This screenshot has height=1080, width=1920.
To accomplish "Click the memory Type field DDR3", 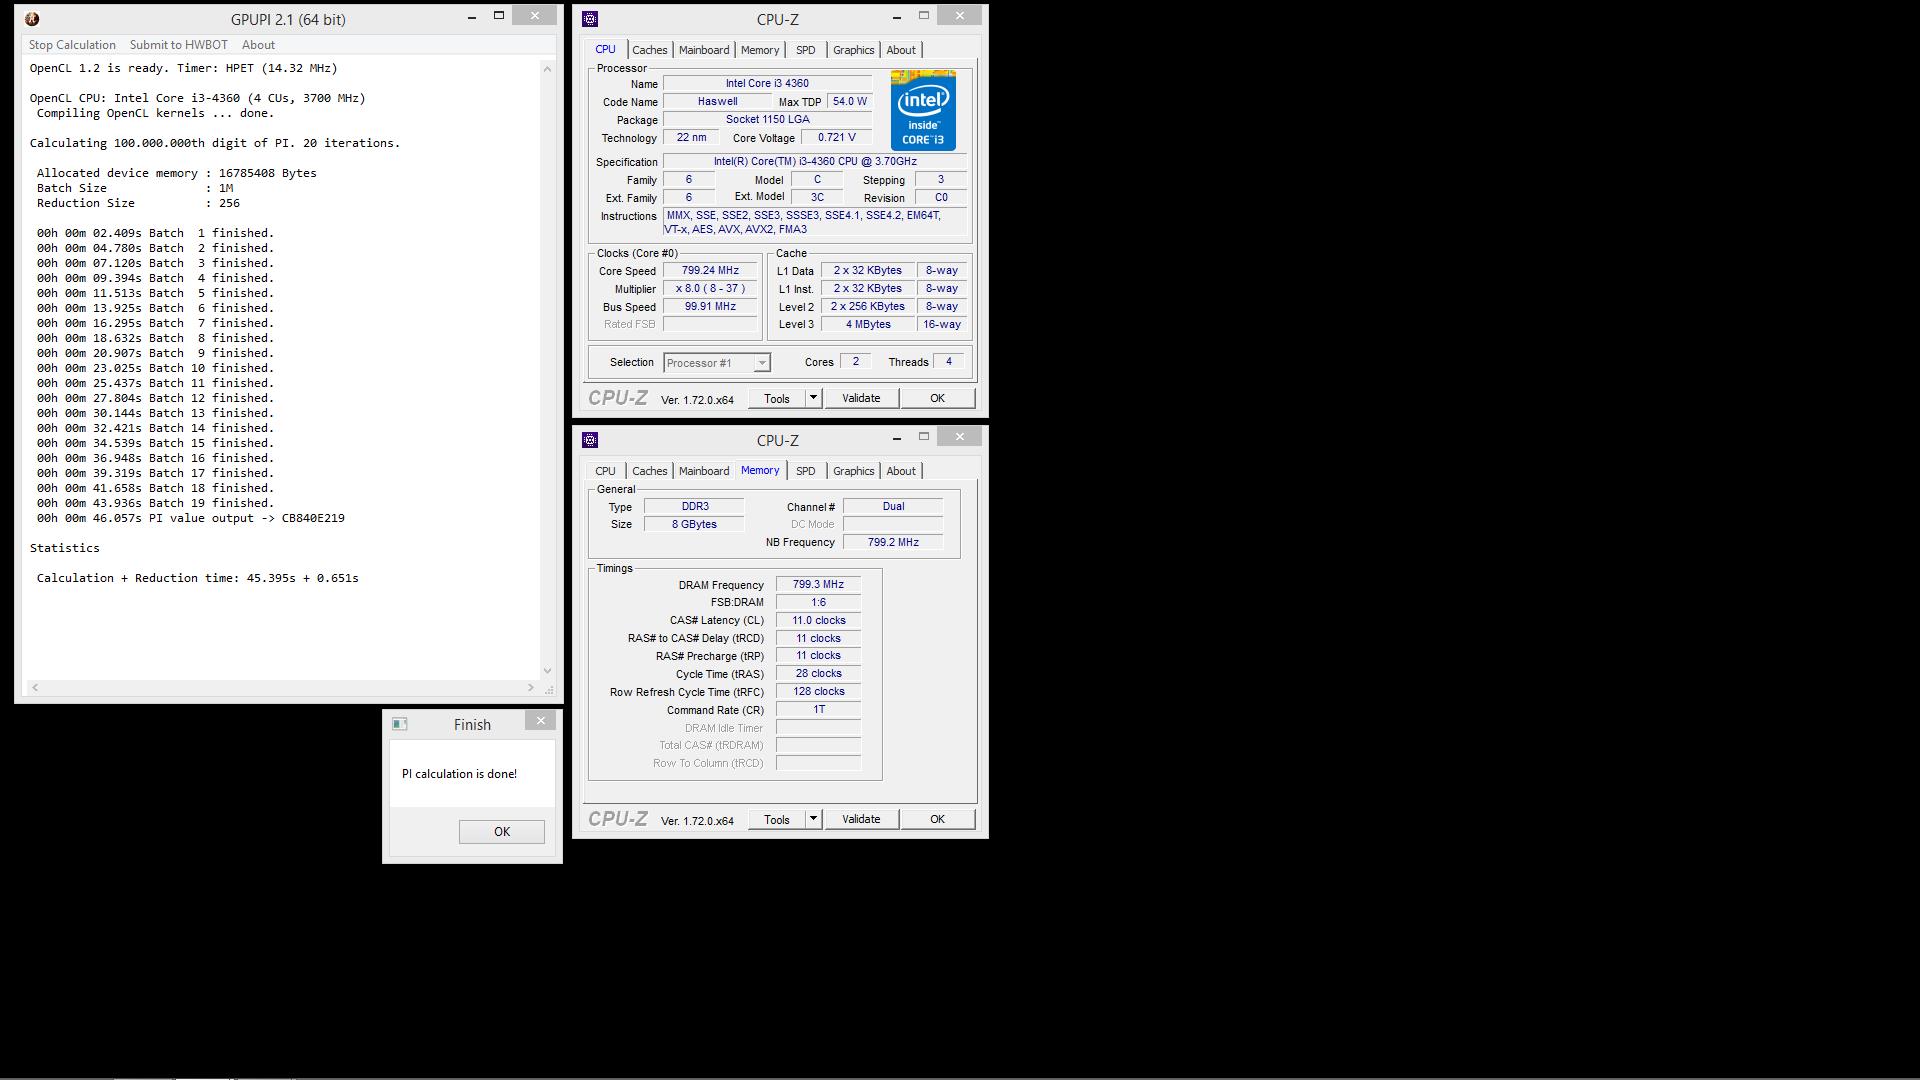I will point(694,507).
